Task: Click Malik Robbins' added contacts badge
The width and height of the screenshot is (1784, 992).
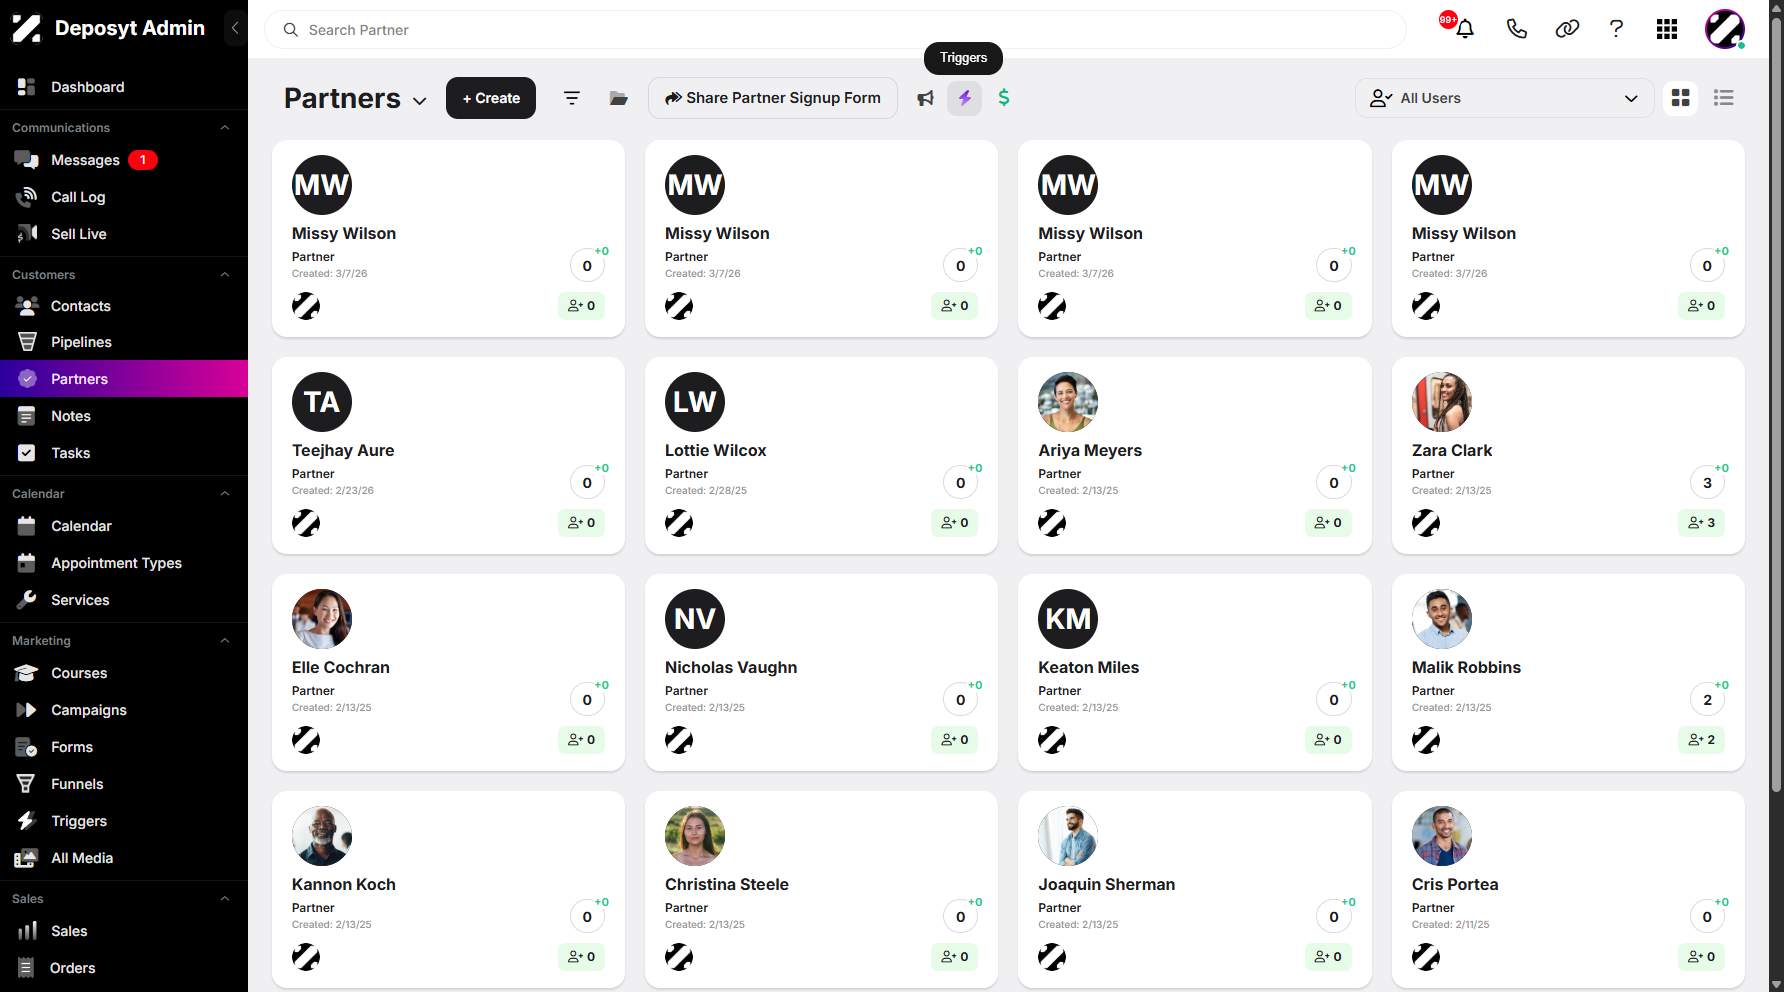Action: pos(1701,740)
